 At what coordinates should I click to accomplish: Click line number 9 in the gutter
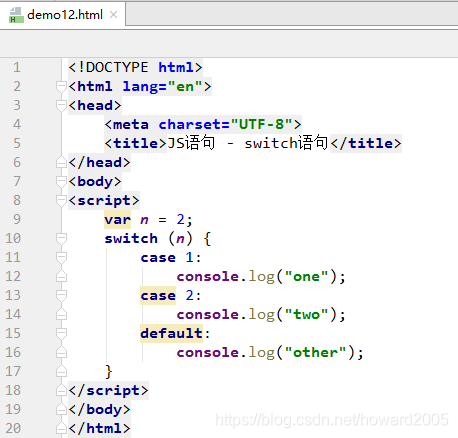(x=17, y=220)
